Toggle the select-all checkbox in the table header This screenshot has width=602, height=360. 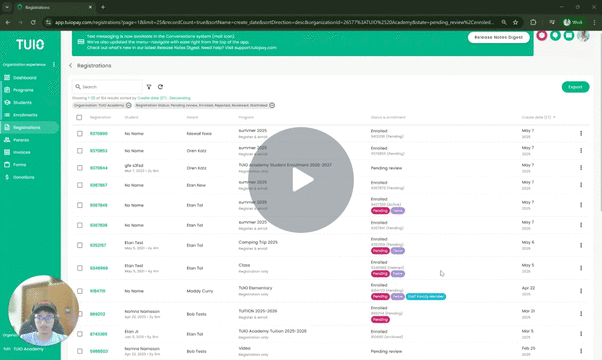pyautogui.click(x=79, y=117)
